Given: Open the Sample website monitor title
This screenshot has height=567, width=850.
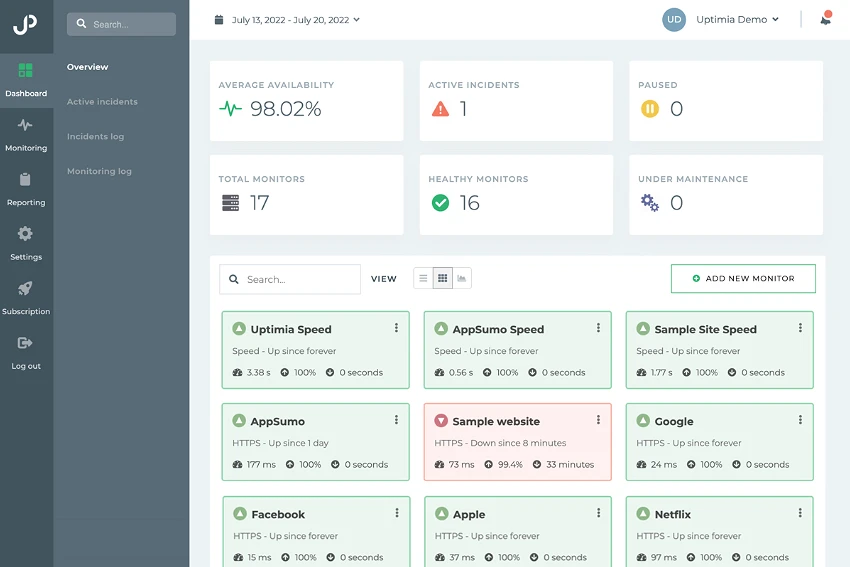Looking at the screenshot, I should (x=496, y=421).
